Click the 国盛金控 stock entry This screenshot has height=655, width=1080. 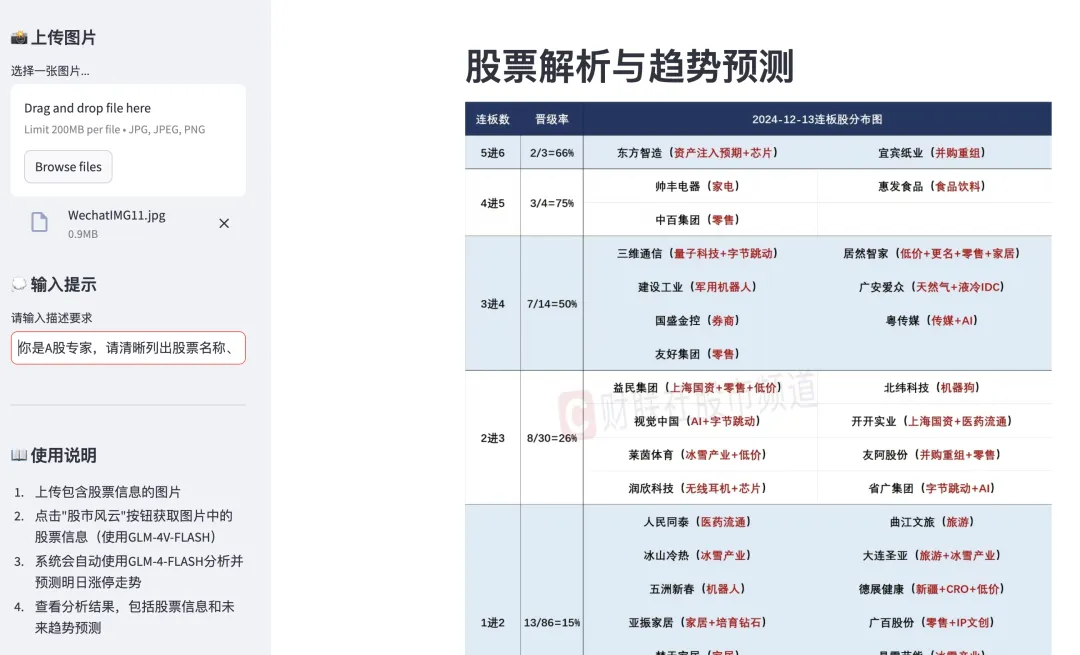(x=698, y=320)
